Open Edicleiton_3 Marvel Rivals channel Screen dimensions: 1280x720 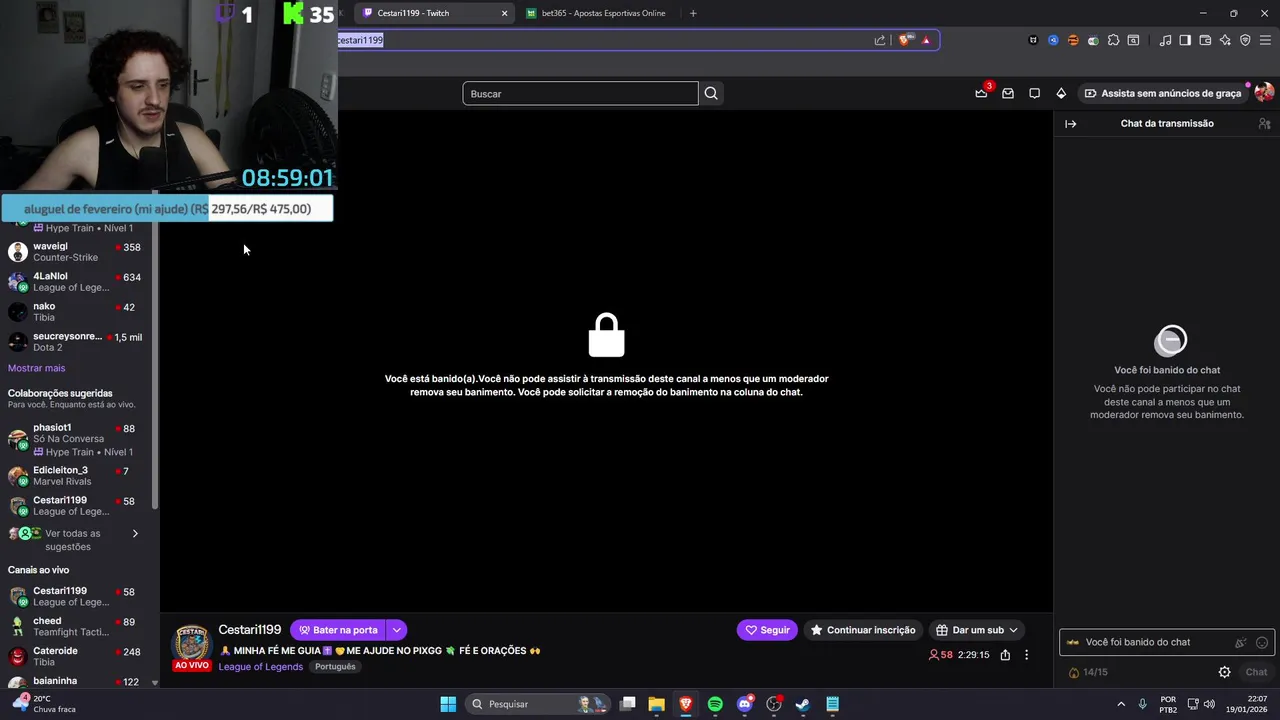pyautogui.click(x=77, y=476)
